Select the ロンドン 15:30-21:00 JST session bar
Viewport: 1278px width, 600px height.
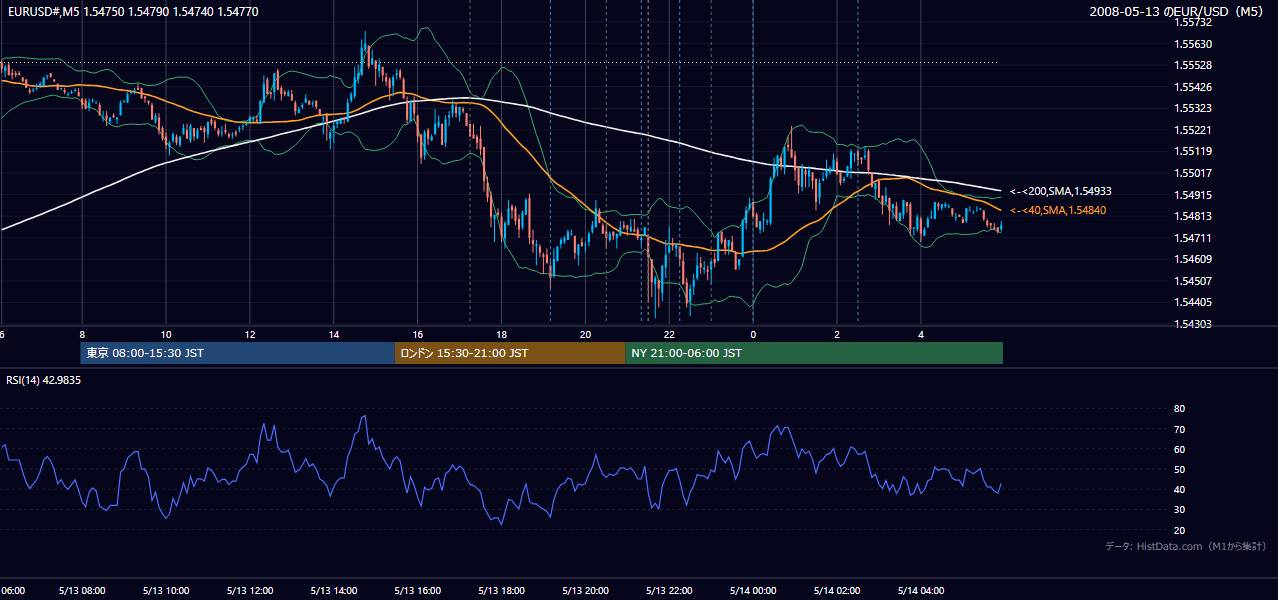510,353
